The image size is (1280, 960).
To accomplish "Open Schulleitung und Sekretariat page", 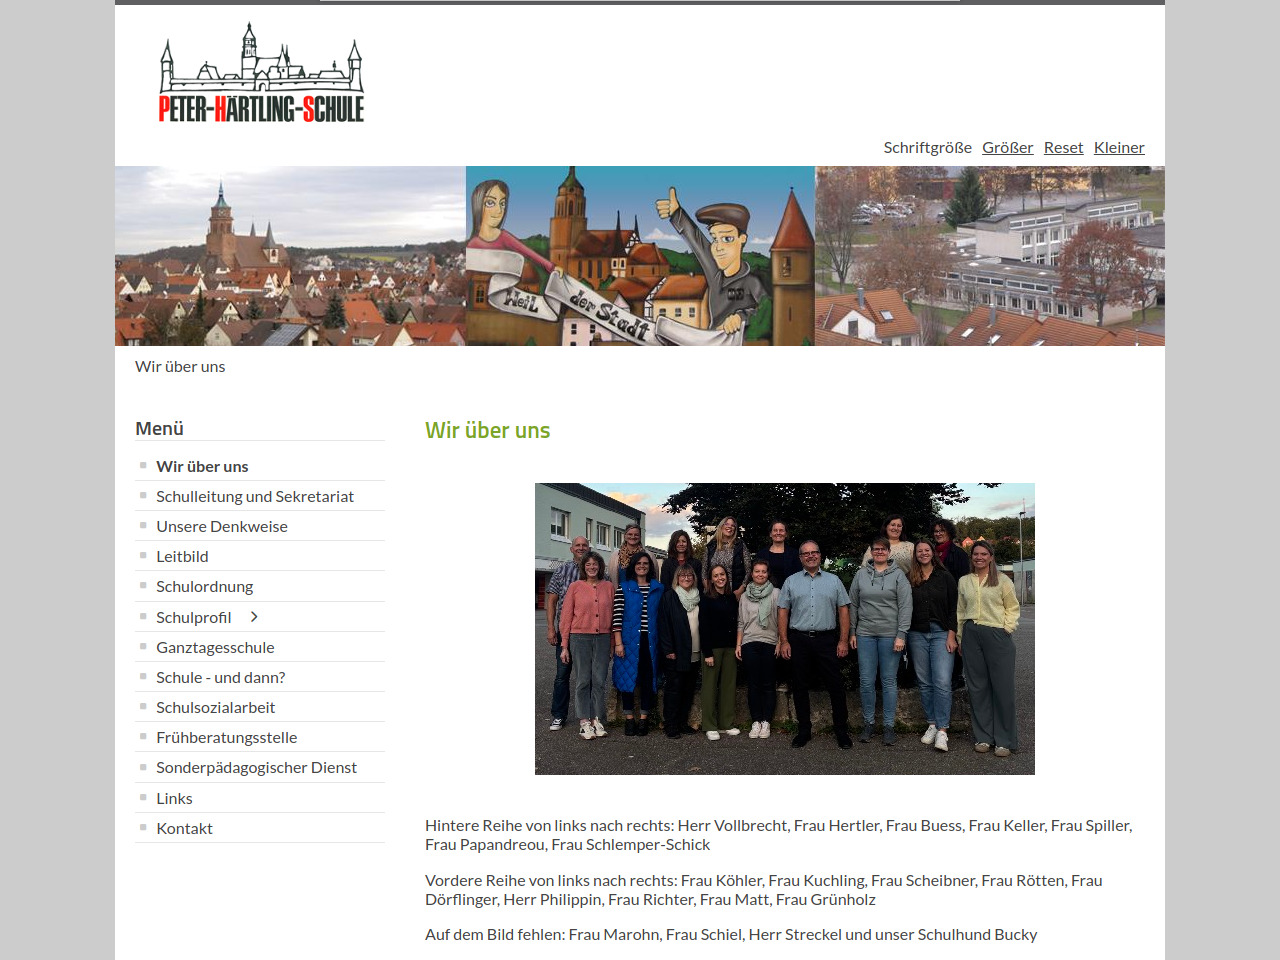I will pos(255,496).
